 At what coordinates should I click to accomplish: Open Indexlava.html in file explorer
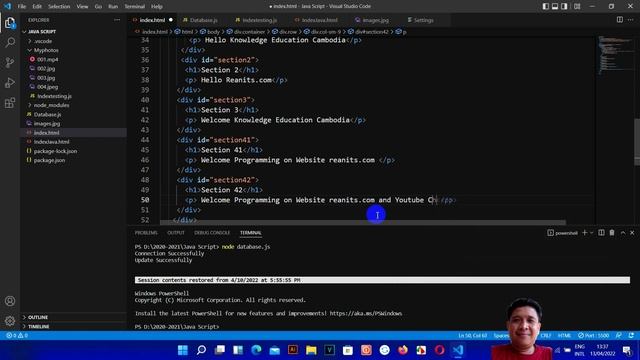(51, 142)
